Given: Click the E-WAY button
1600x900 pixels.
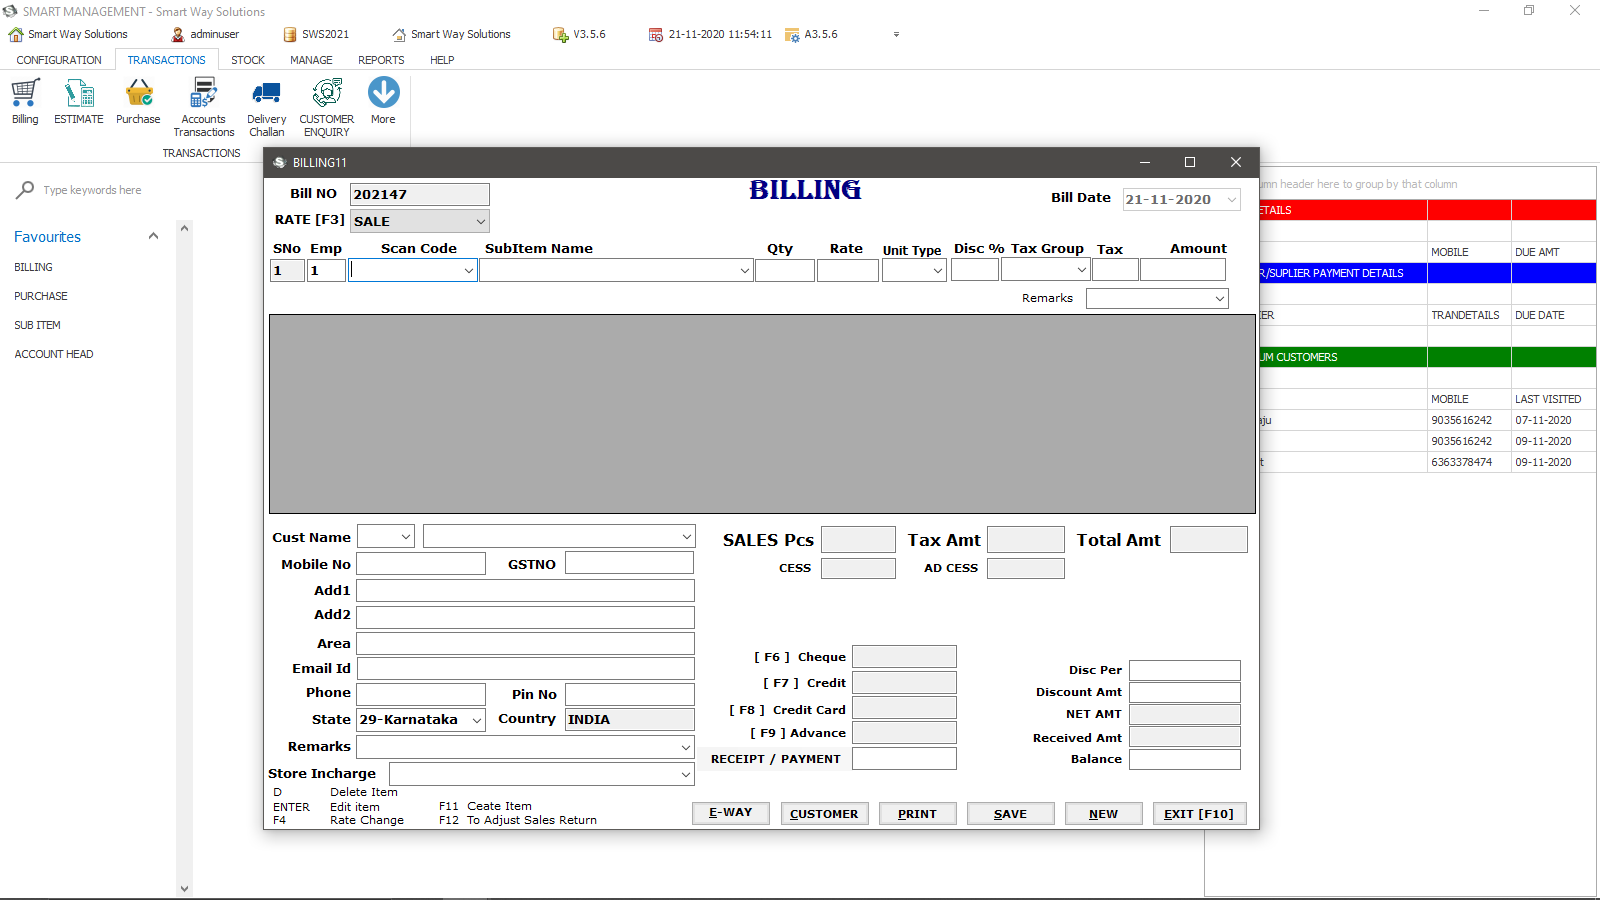Looking at the screenshot, I should click(730, 813).
